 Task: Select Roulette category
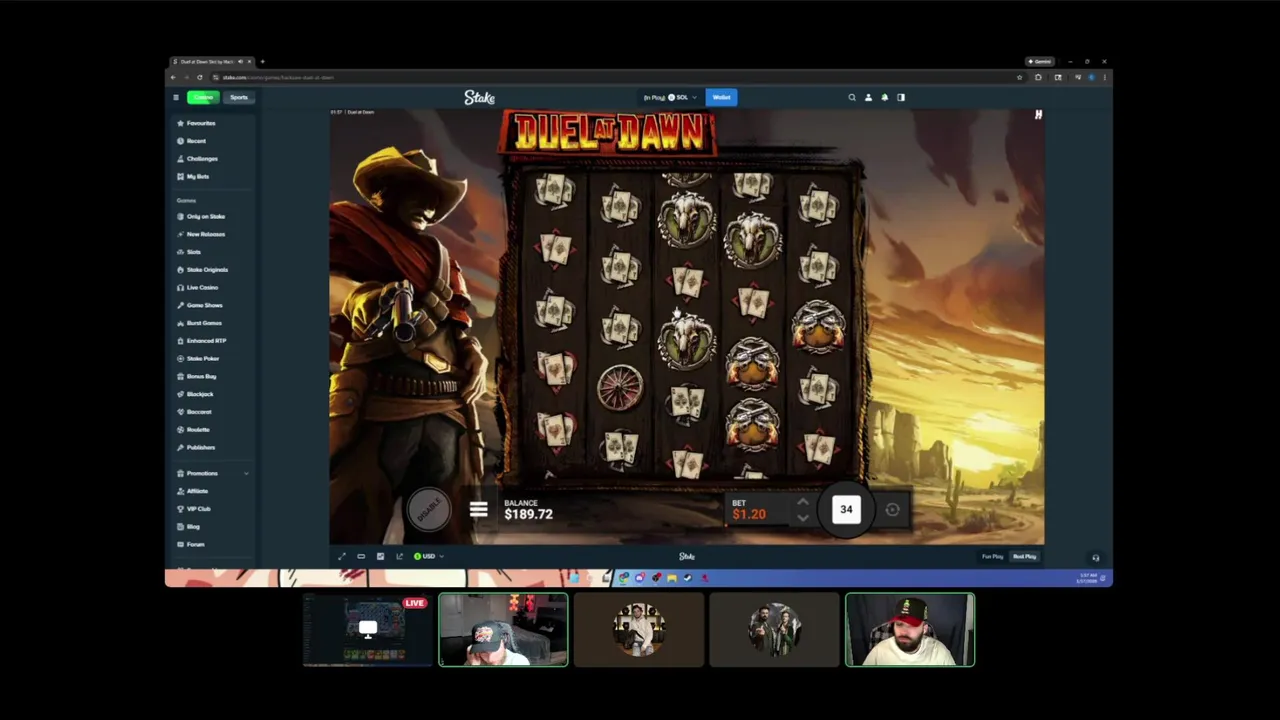193,430
